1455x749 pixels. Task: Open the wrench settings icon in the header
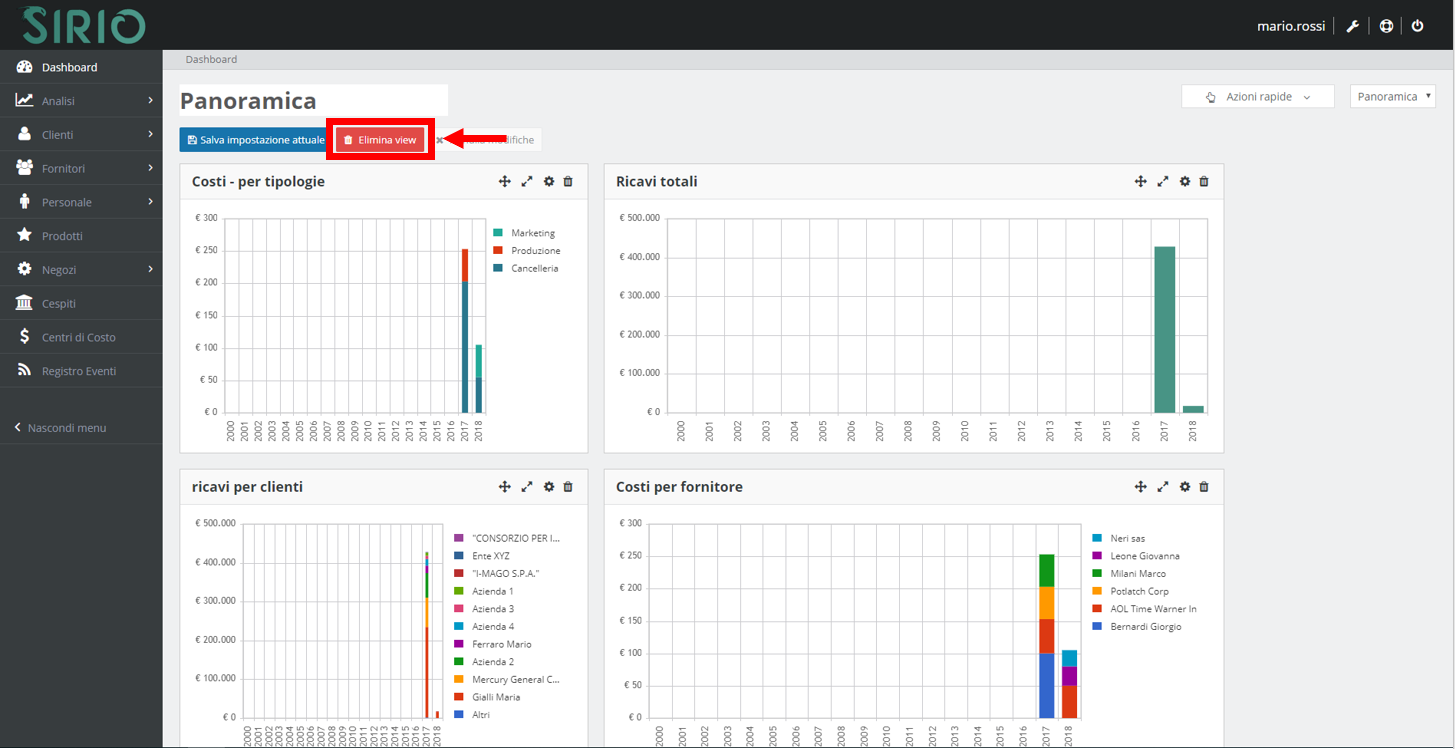click(x=1352, y=25)
